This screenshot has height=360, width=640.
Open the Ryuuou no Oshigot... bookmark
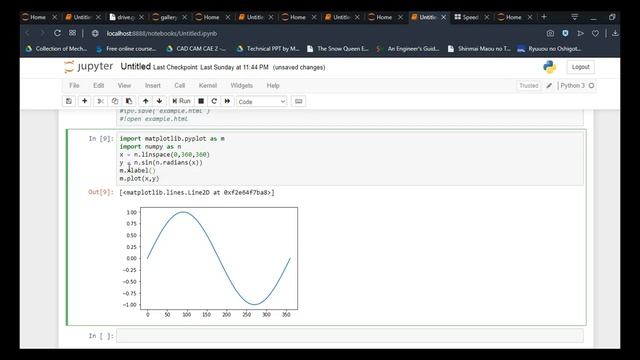(x=549, y=49)
